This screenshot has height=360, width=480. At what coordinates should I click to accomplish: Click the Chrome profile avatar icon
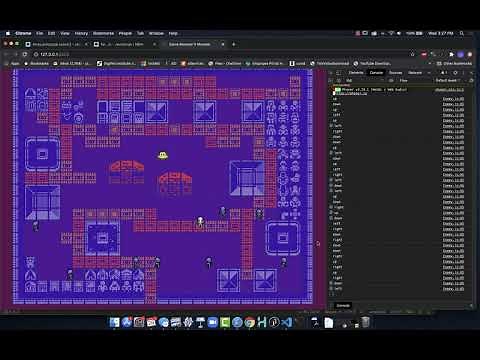click(461, 54)
